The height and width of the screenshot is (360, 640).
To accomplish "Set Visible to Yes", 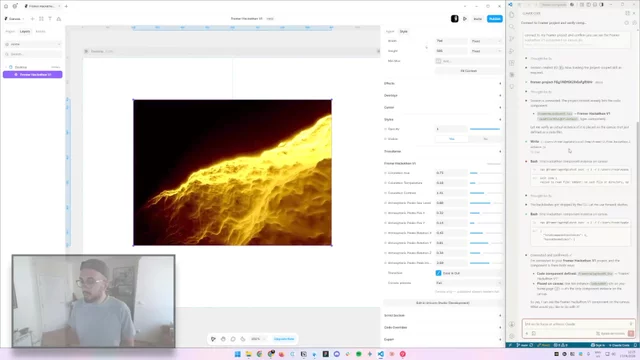I will (451, 139).
